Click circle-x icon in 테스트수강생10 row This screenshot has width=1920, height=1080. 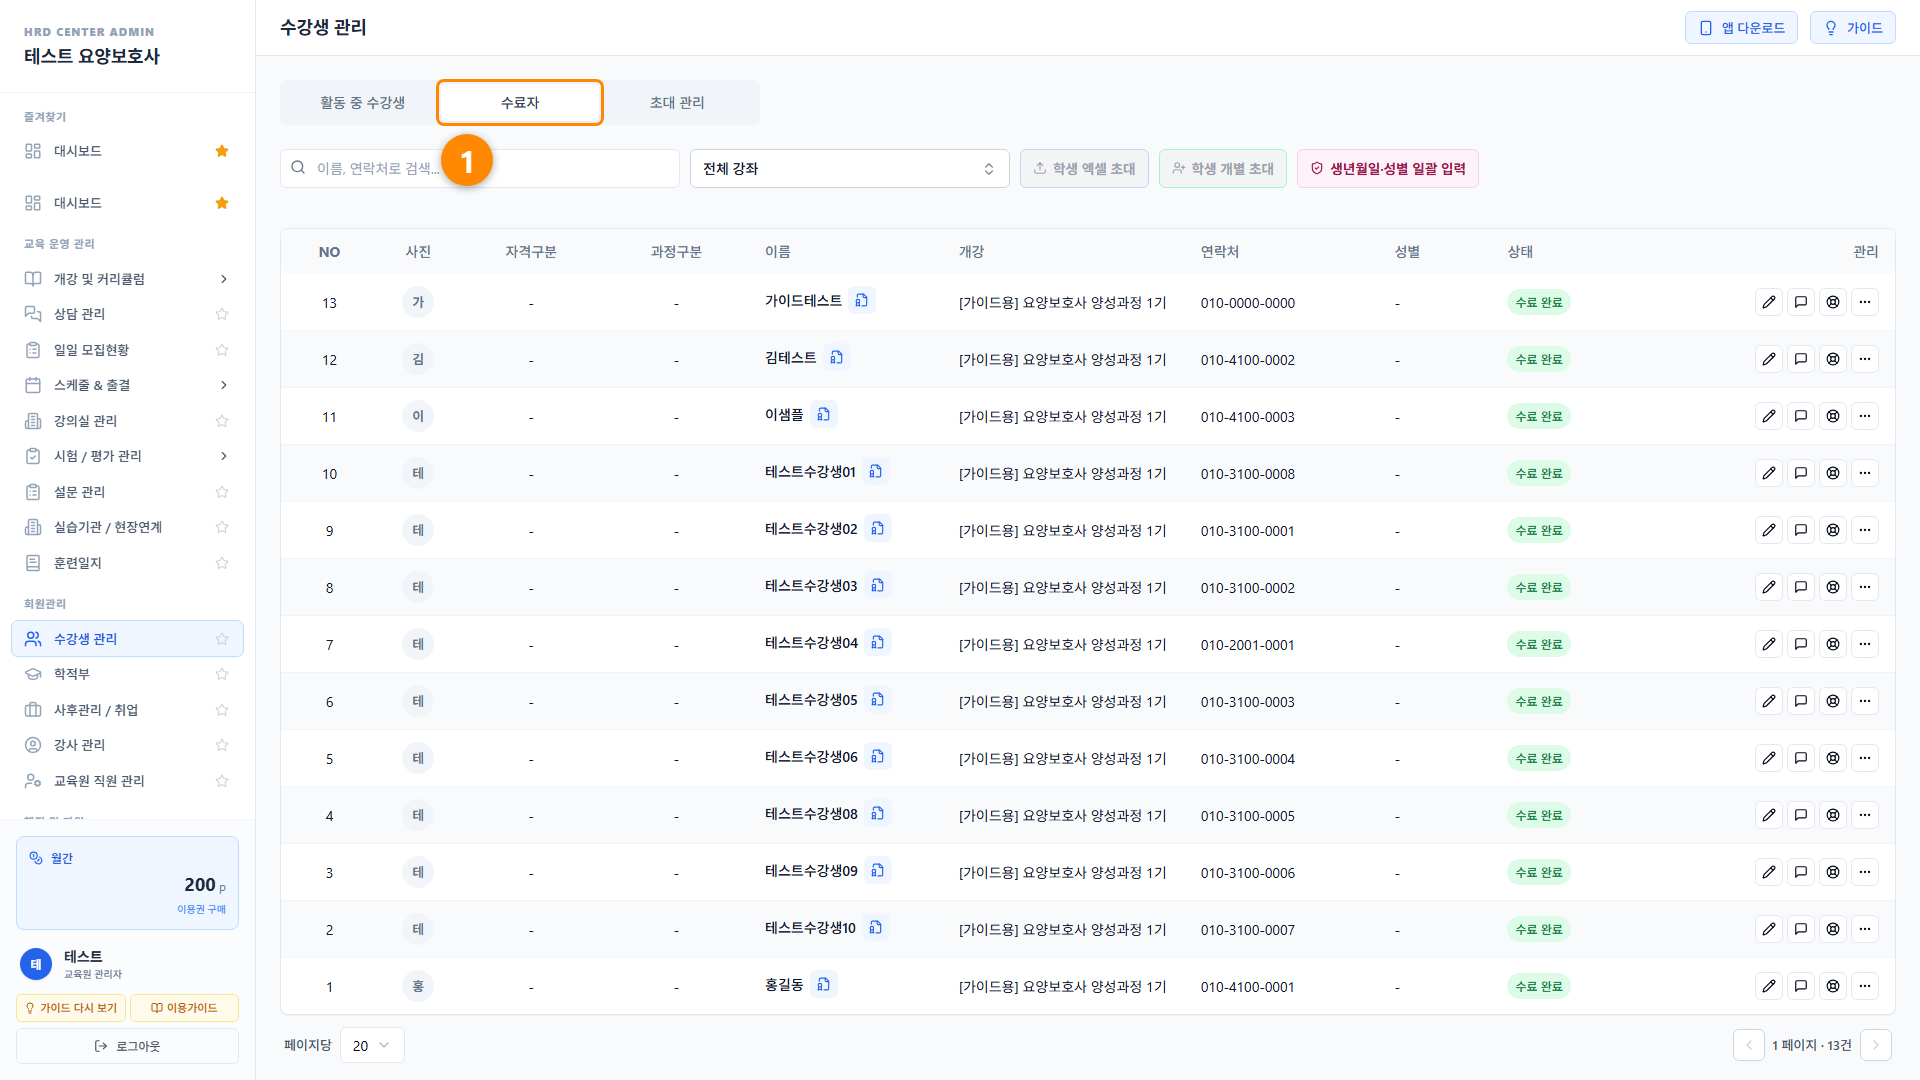(x=1833, y=929)
